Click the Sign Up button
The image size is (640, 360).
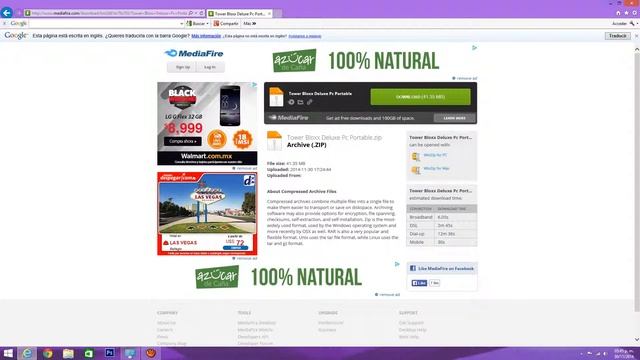[x=182, y=67]
